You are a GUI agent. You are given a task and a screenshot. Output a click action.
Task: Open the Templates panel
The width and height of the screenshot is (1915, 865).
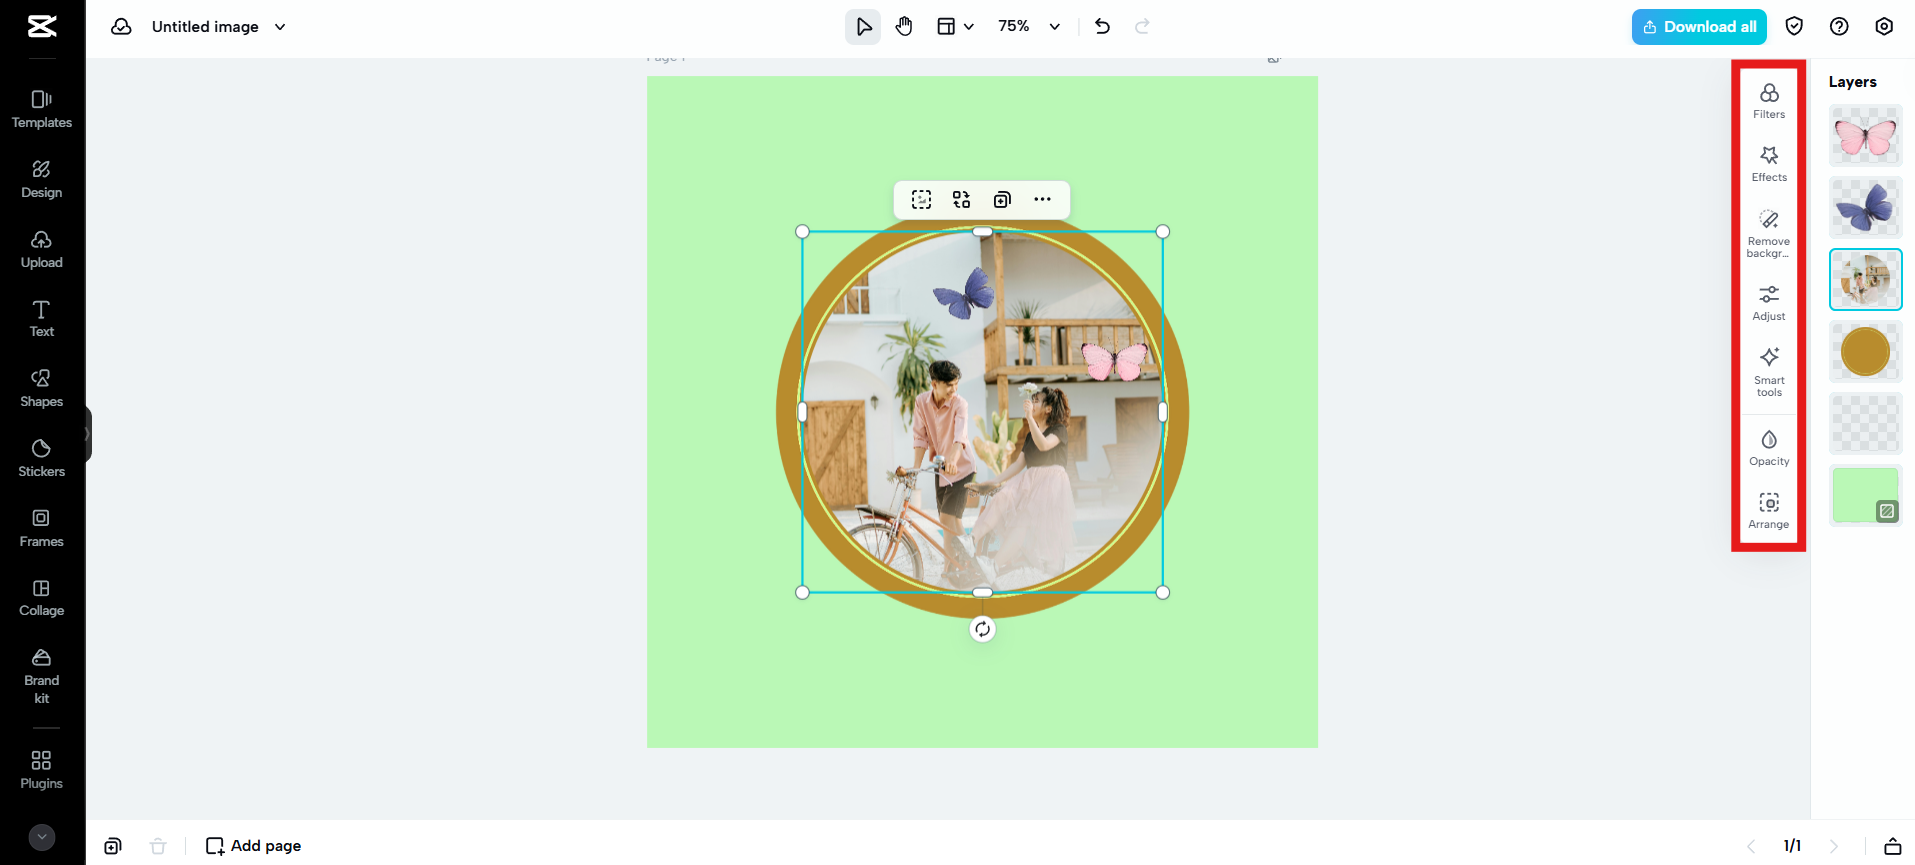42,109
